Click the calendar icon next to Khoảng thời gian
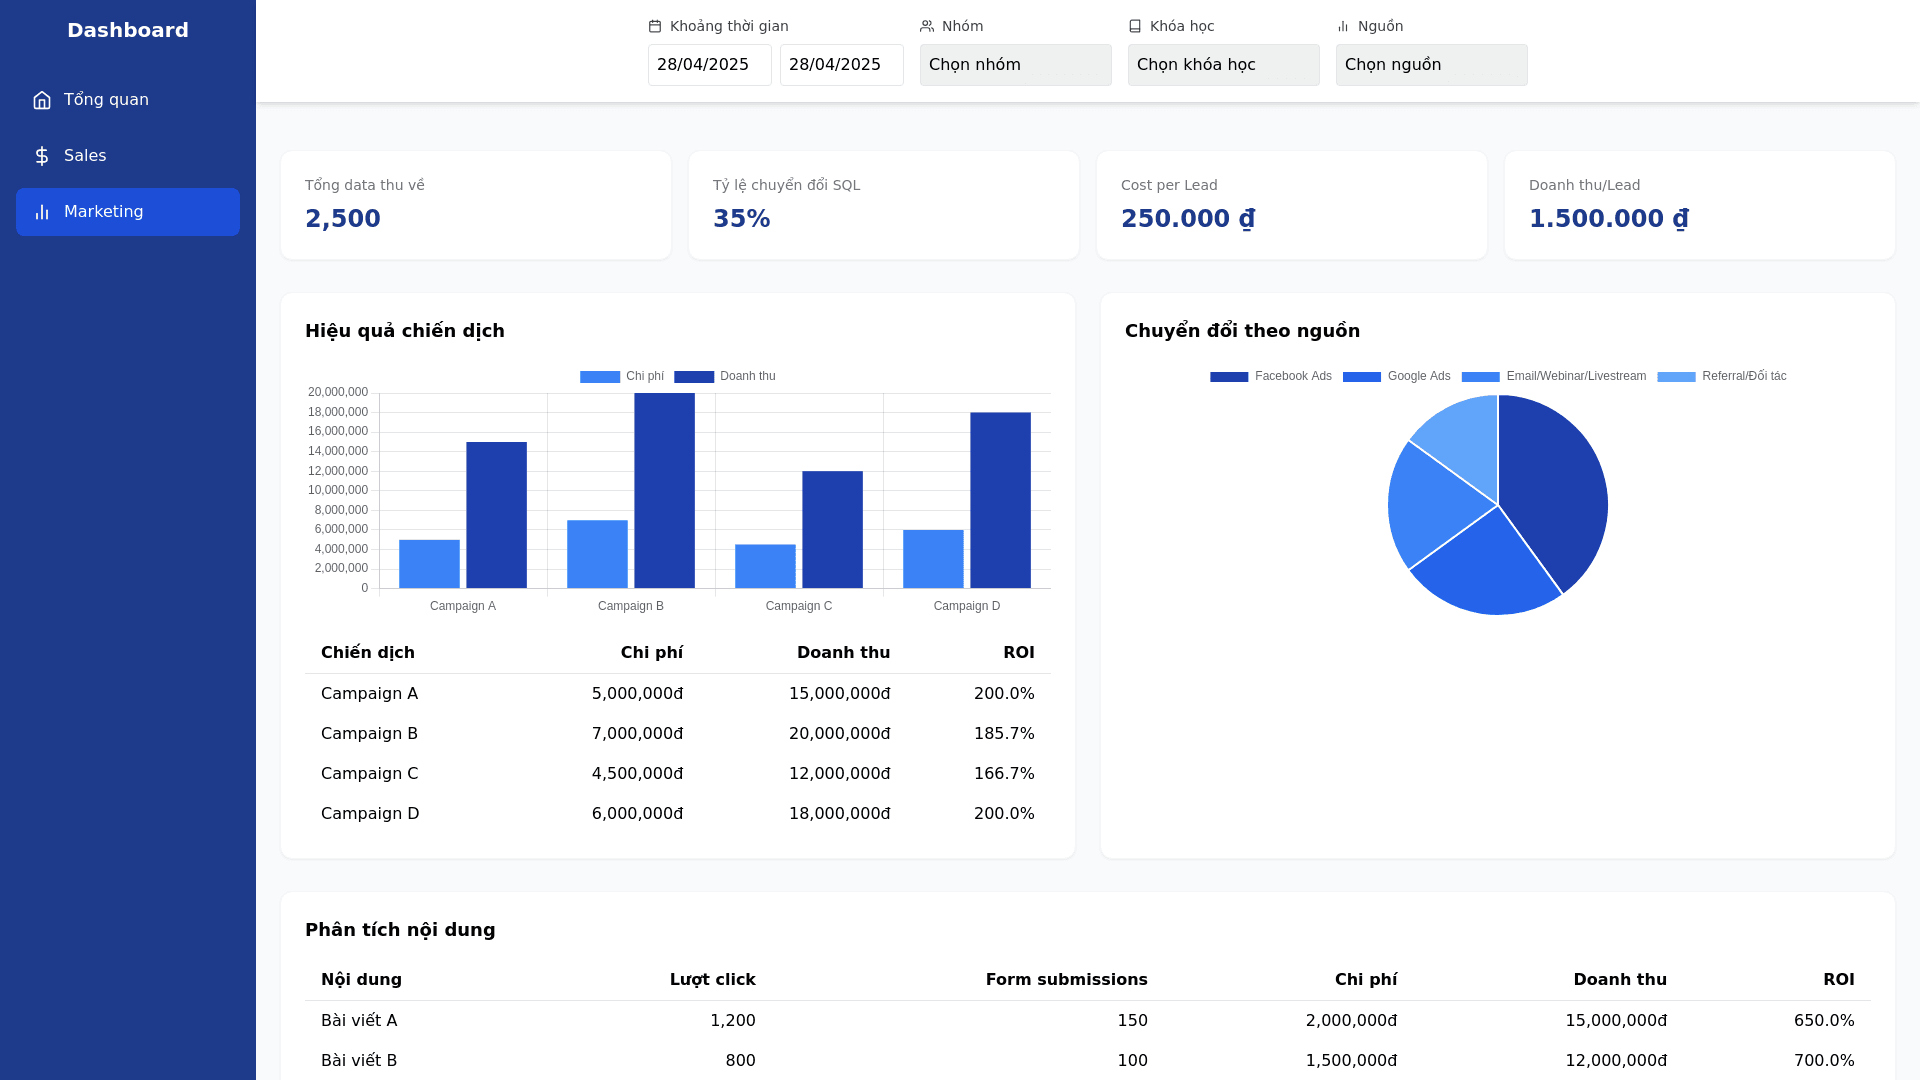 pyautogui.click(x=655, y=26)
